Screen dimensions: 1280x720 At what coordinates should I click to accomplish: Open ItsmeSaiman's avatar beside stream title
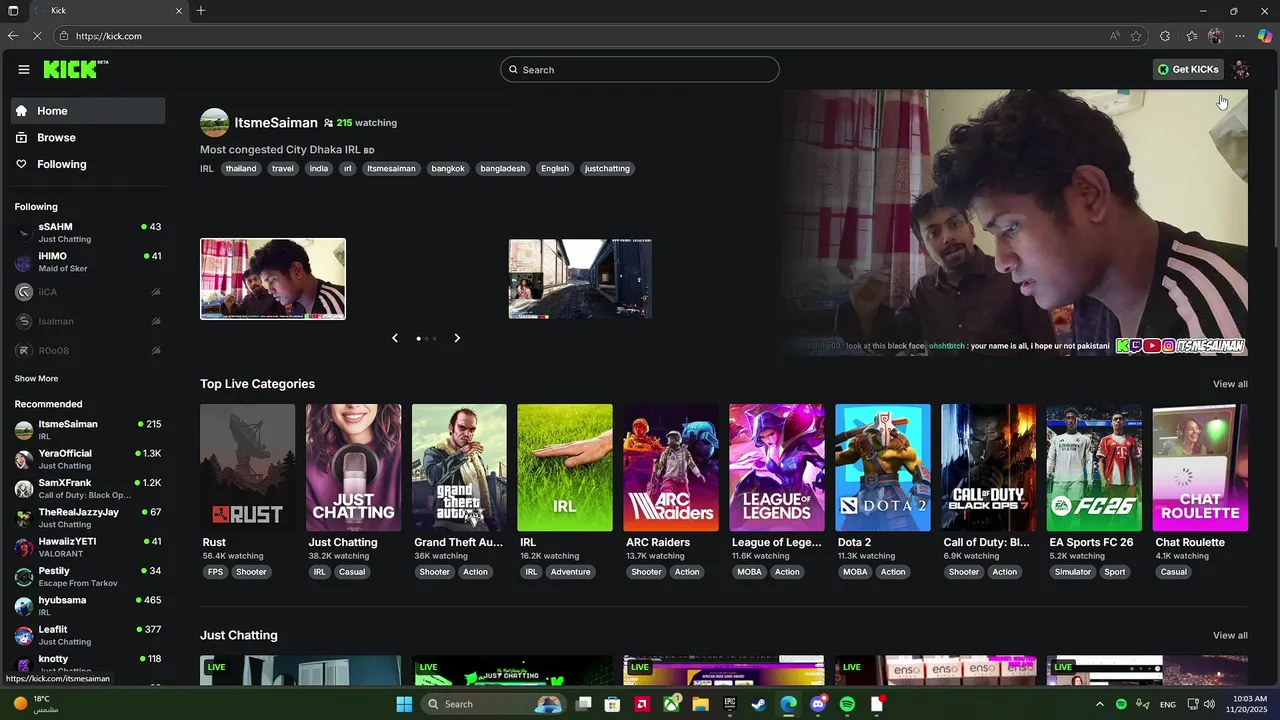click(214, 123)
